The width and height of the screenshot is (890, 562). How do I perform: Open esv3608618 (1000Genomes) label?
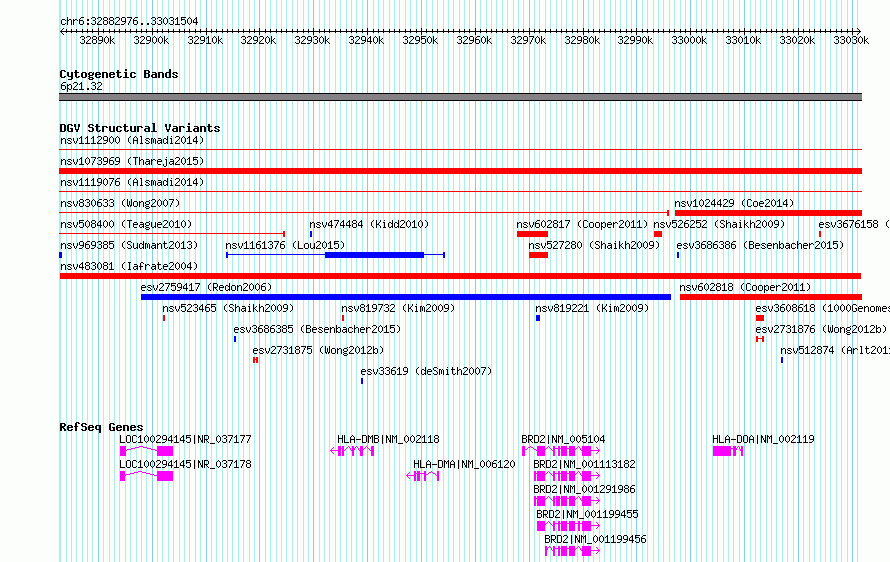pyautogui.click(x=822, y=308)
